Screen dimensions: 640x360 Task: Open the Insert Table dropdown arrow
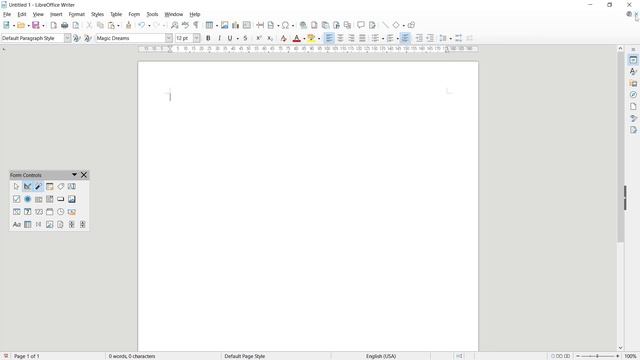point(217,26)
